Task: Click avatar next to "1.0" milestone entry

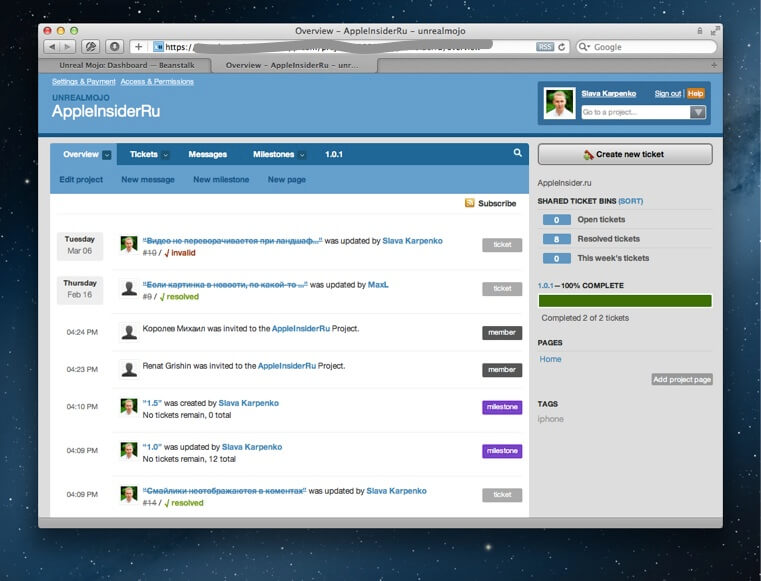Action: 129,450
